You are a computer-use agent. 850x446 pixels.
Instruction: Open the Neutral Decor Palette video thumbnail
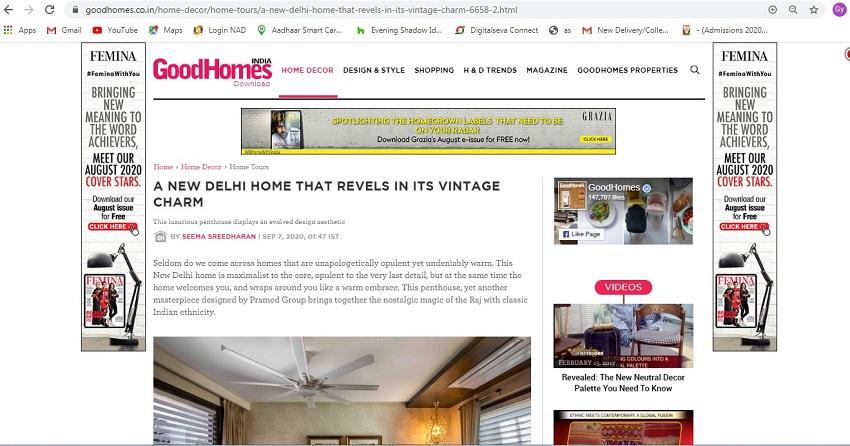[x=623, y=335]
